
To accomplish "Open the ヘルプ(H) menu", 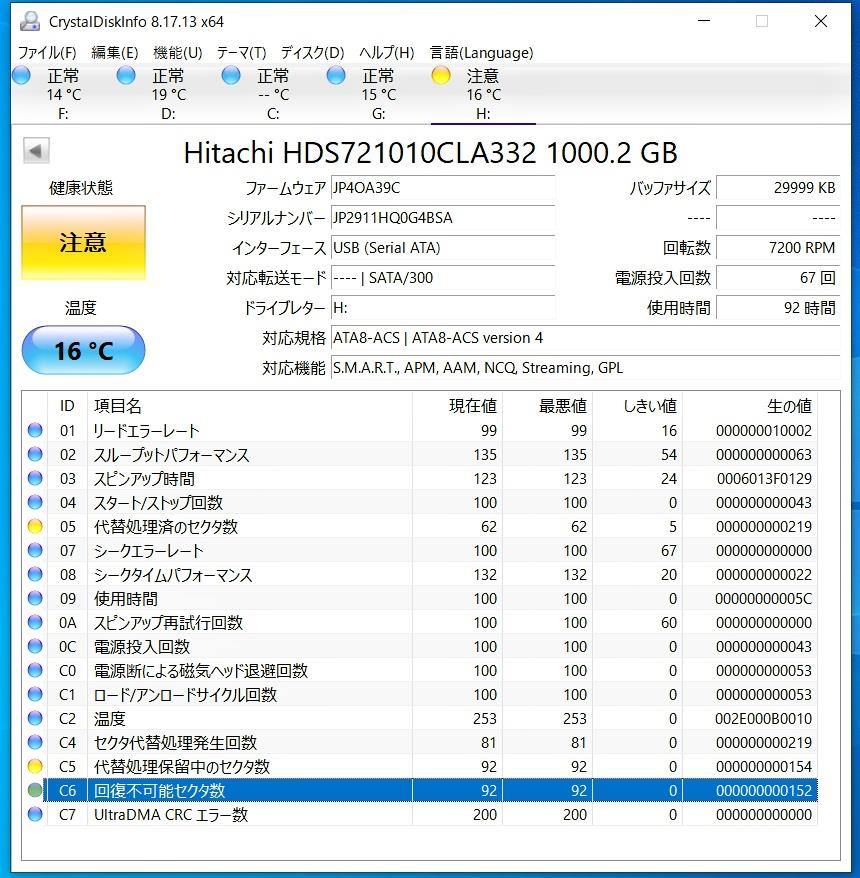I will pyautogui.click(x=387, y=53).
